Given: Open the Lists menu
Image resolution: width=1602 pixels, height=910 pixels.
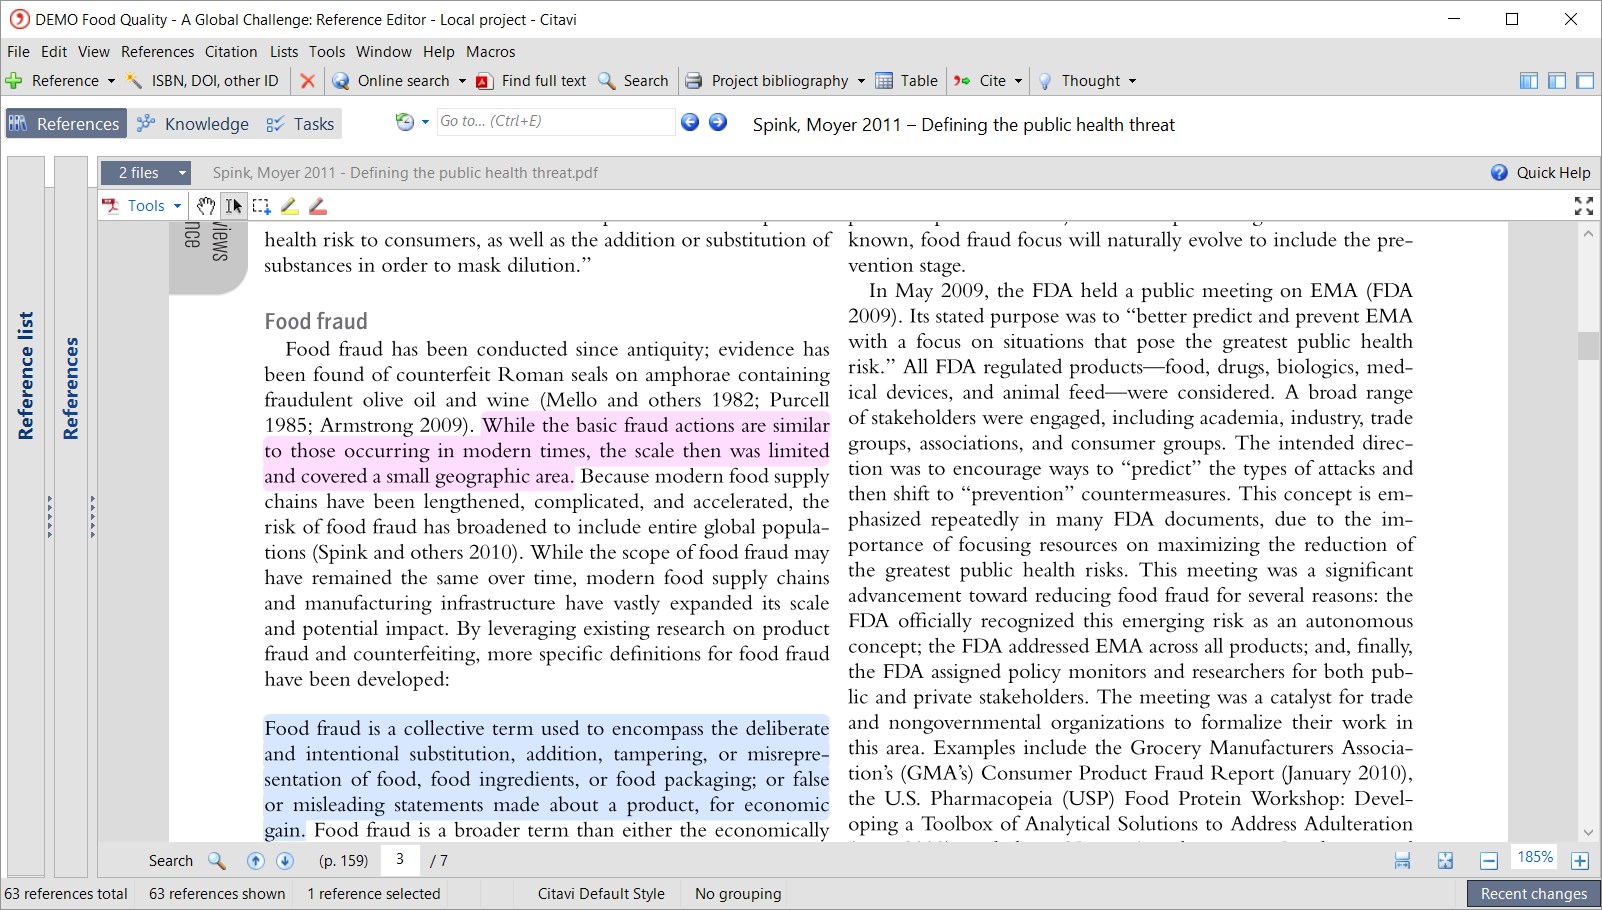Looking at the screenshot, I should (284, 52).
